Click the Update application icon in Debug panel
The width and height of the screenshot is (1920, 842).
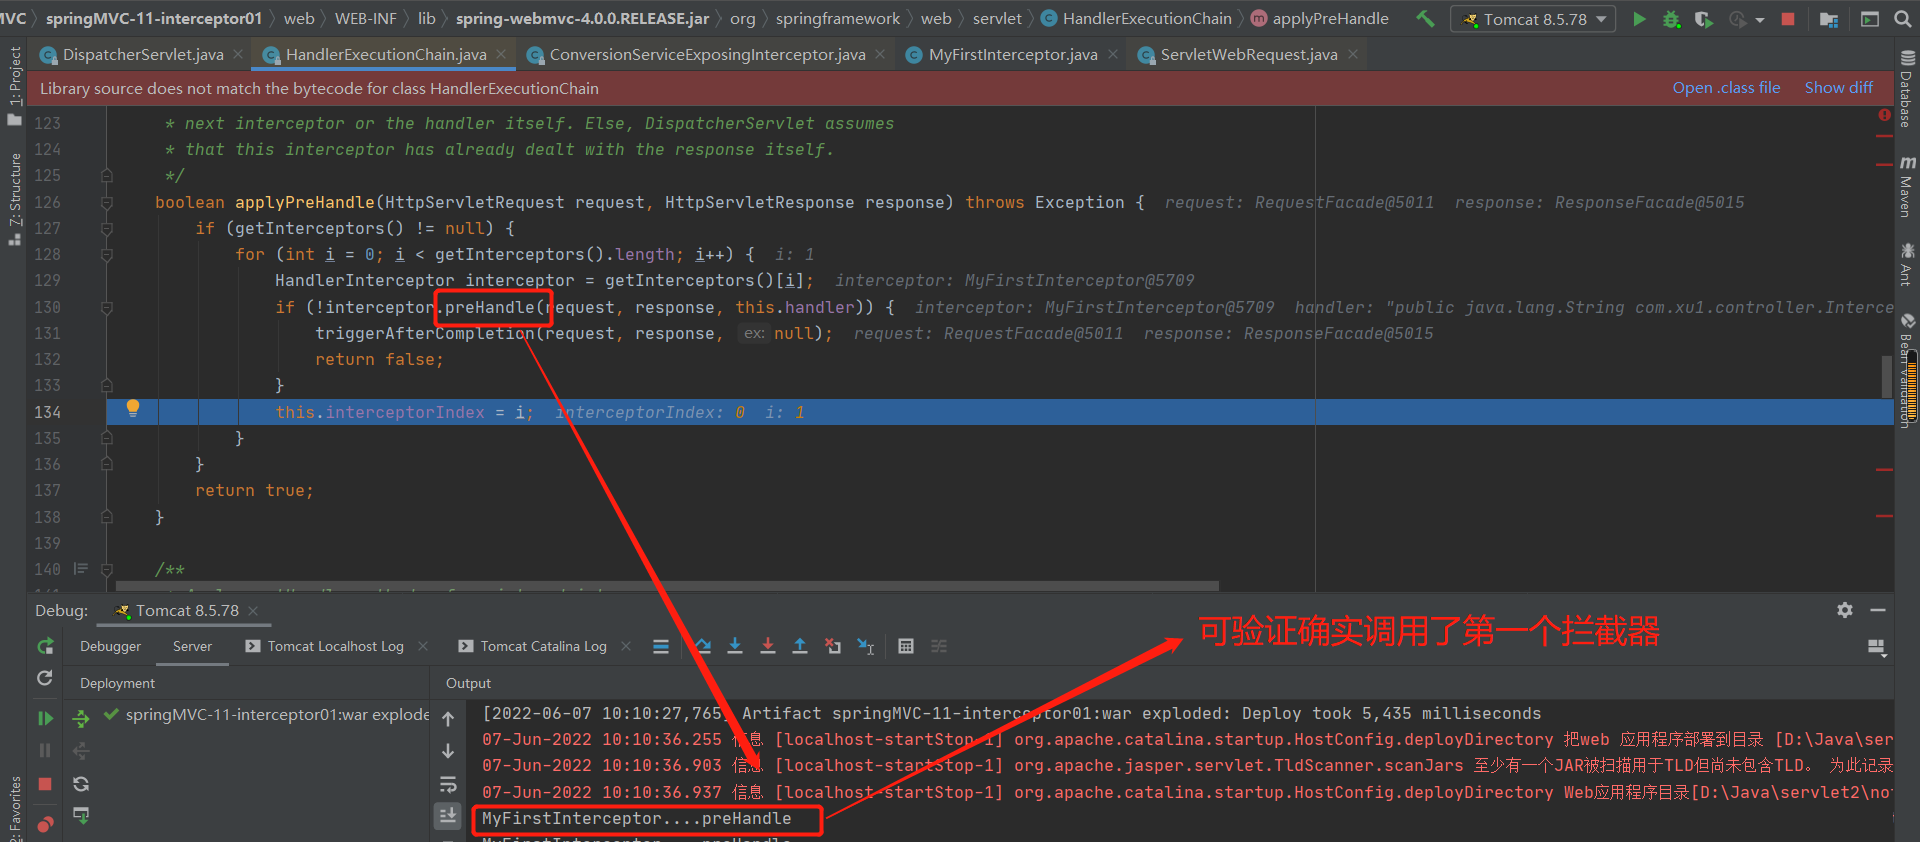tap(45, 678)
